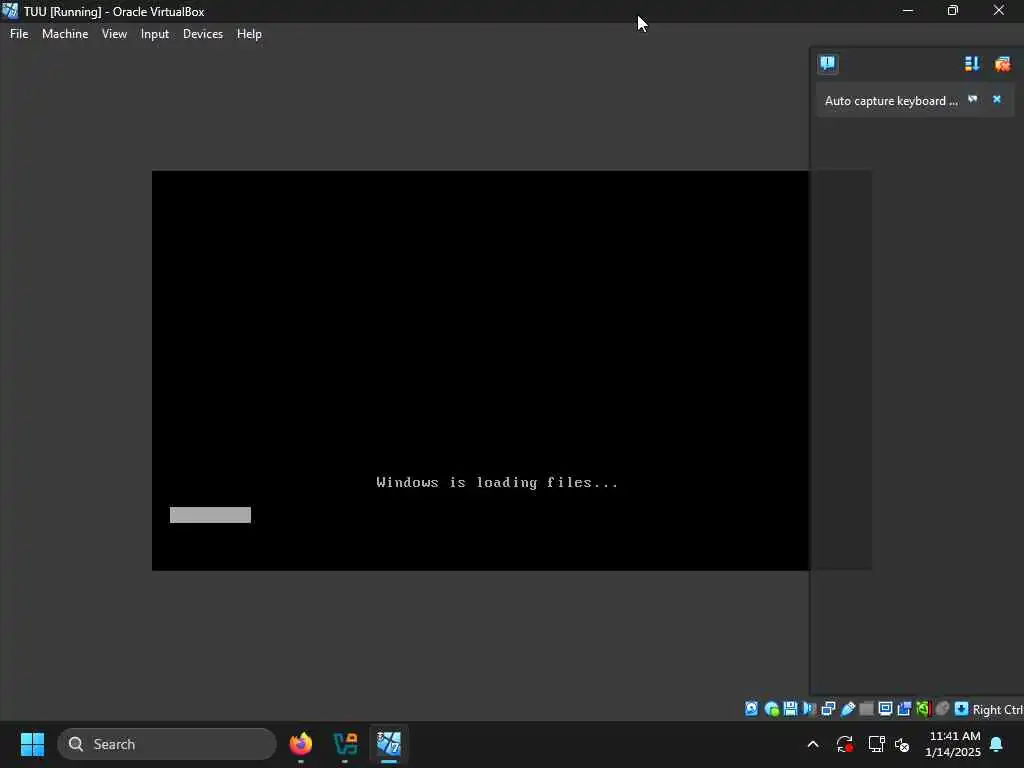Click the sync update tray icon
Viewport: 1024px width, 768px height.
tap(844, 744)
